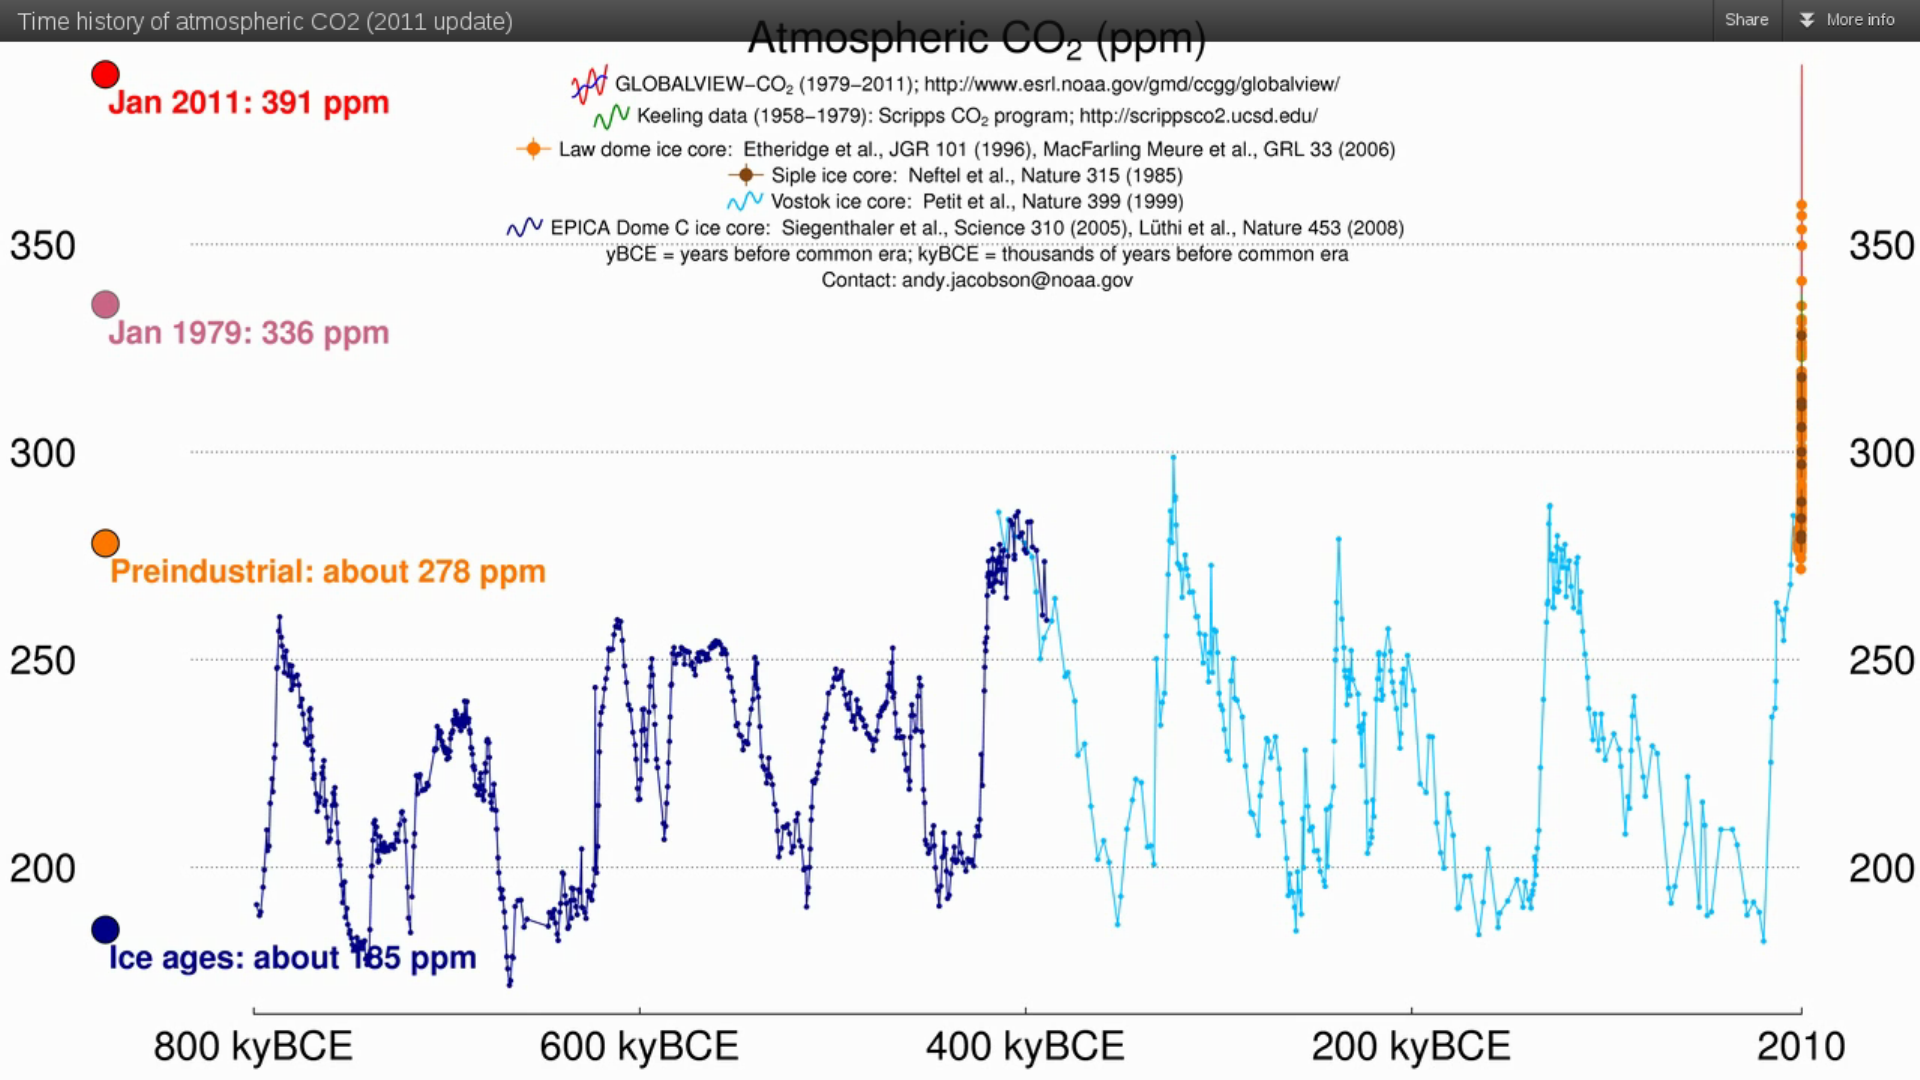Click the pink Jan 1979 marker dot
The image size is (1920, 1080).
point(105,304)
